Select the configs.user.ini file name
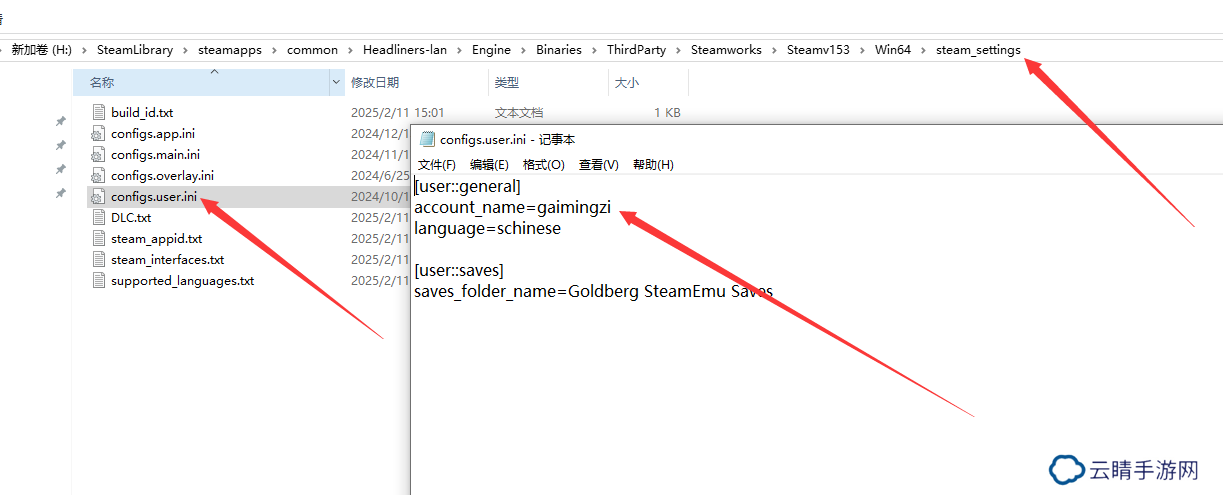This screenshot has width=1223, height=495. point(154,197)
